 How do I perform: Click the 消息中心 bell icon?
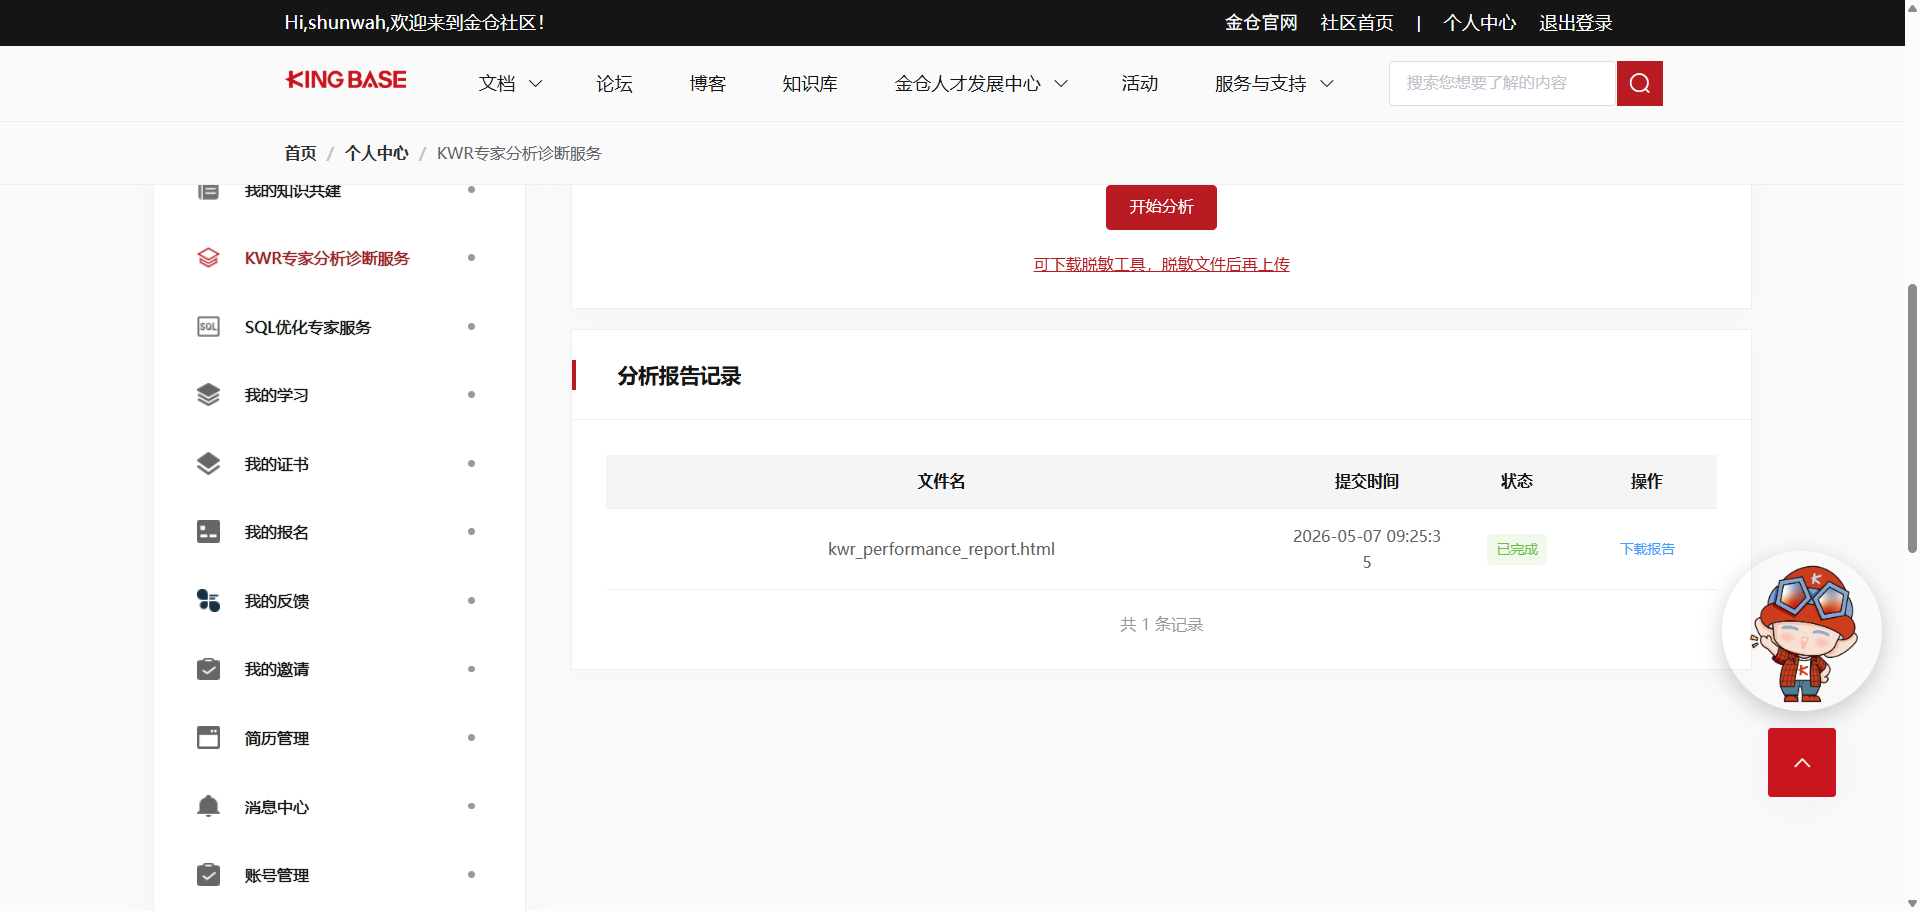point(208,806)
